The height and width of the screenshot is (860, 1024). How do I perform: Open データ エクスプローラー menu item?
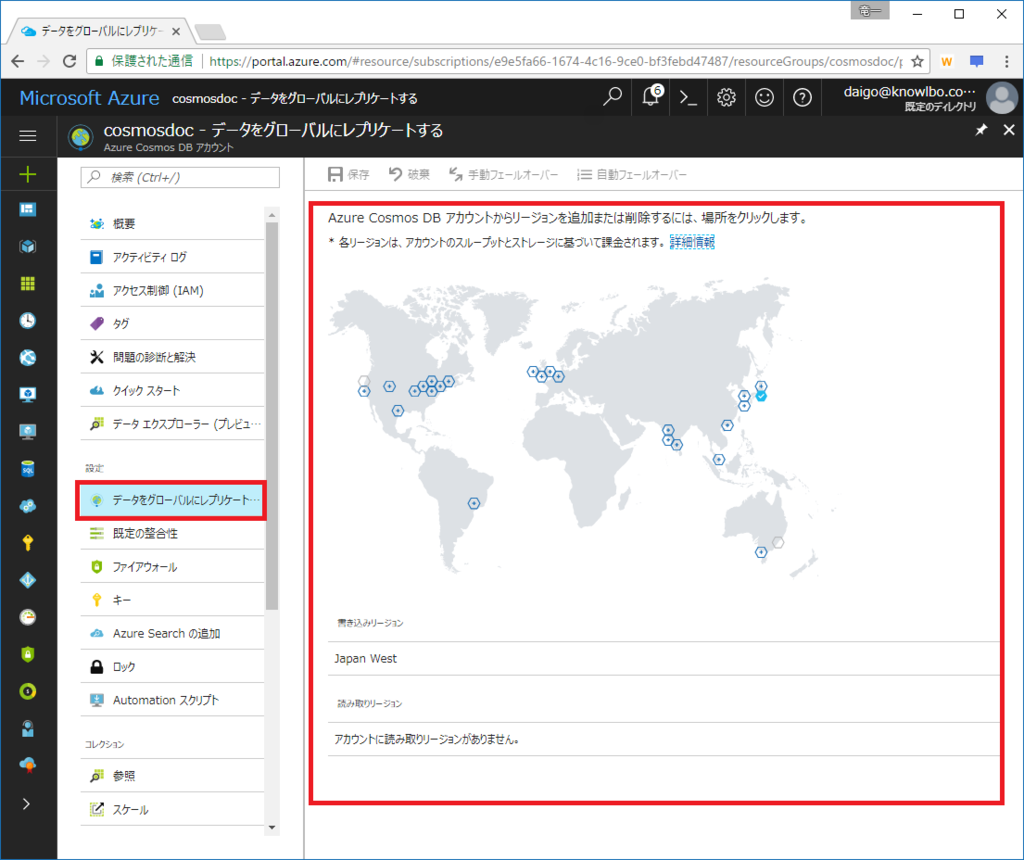point(172,424)
